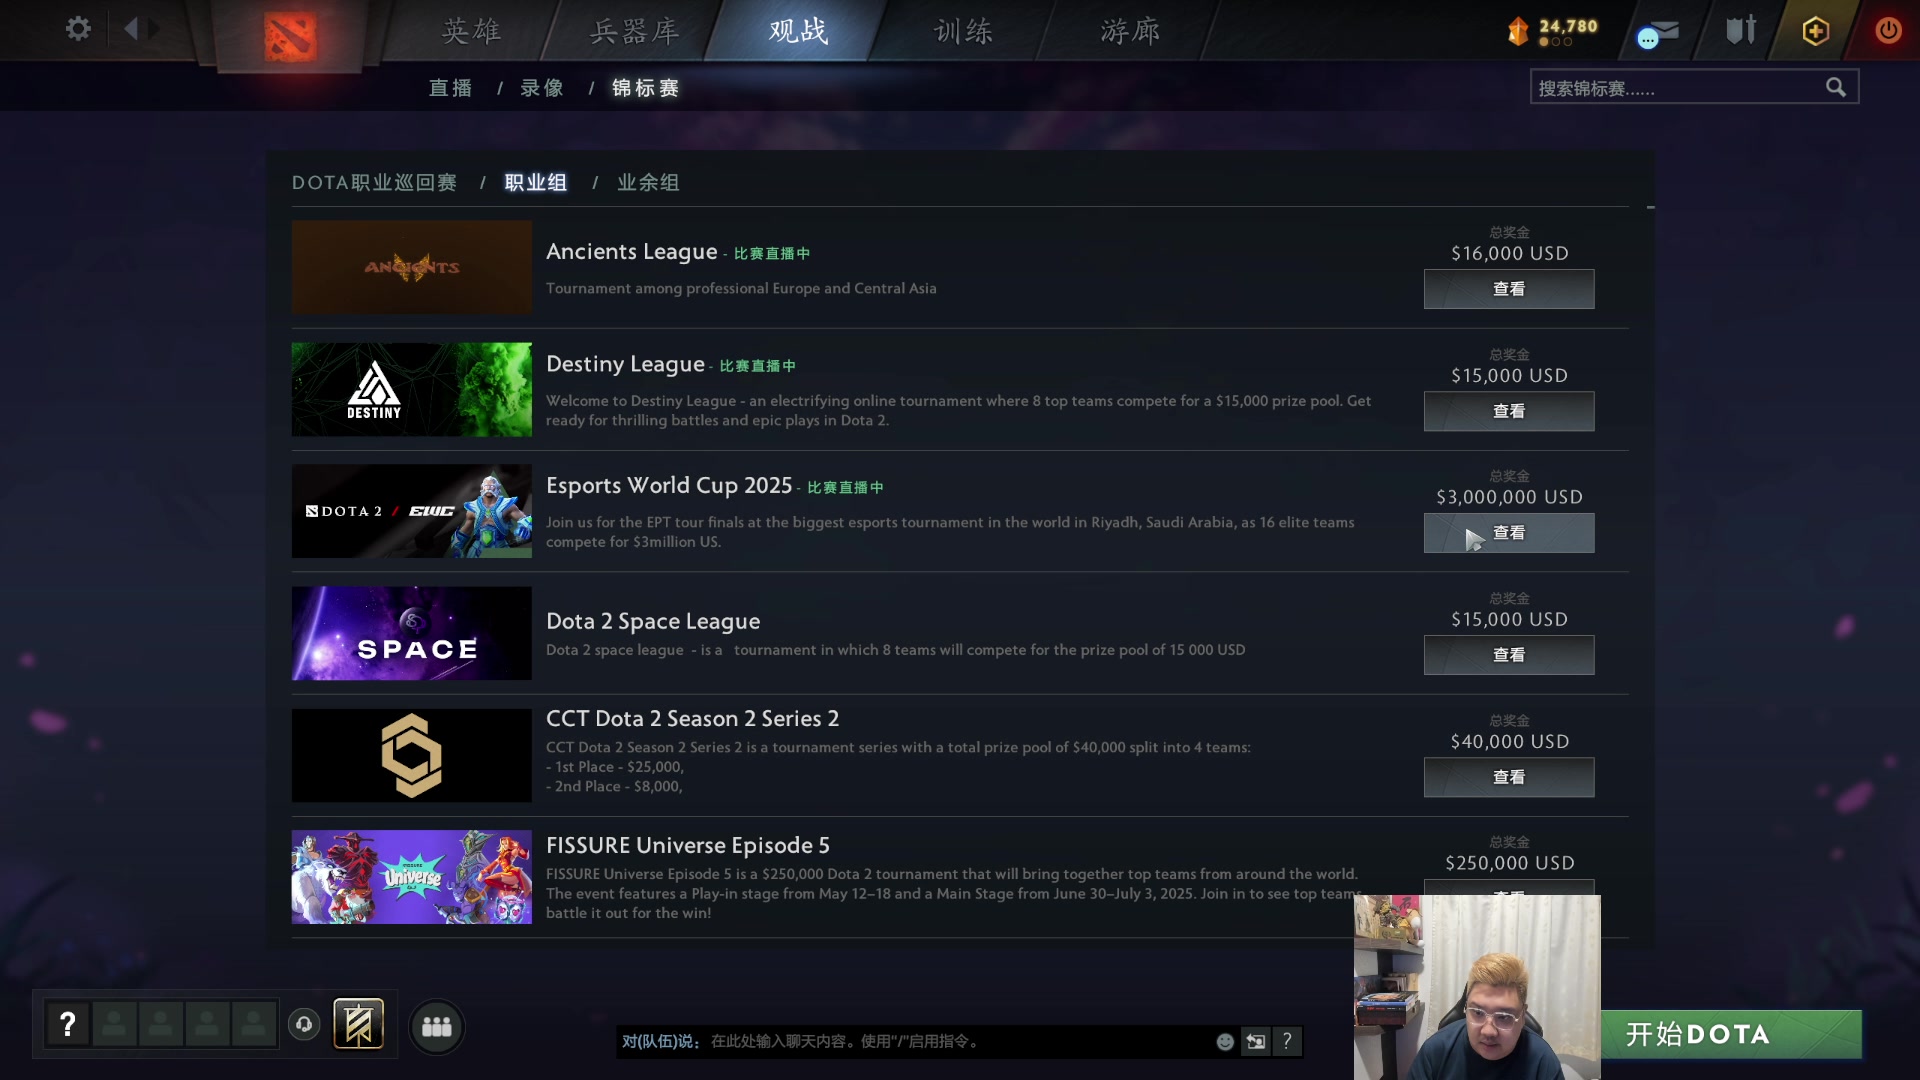Screen dimensions: 1920x1080
Task: Click the CCT Dota 2 Season 2 Series 2 title
Action: (x=693, y=718)
